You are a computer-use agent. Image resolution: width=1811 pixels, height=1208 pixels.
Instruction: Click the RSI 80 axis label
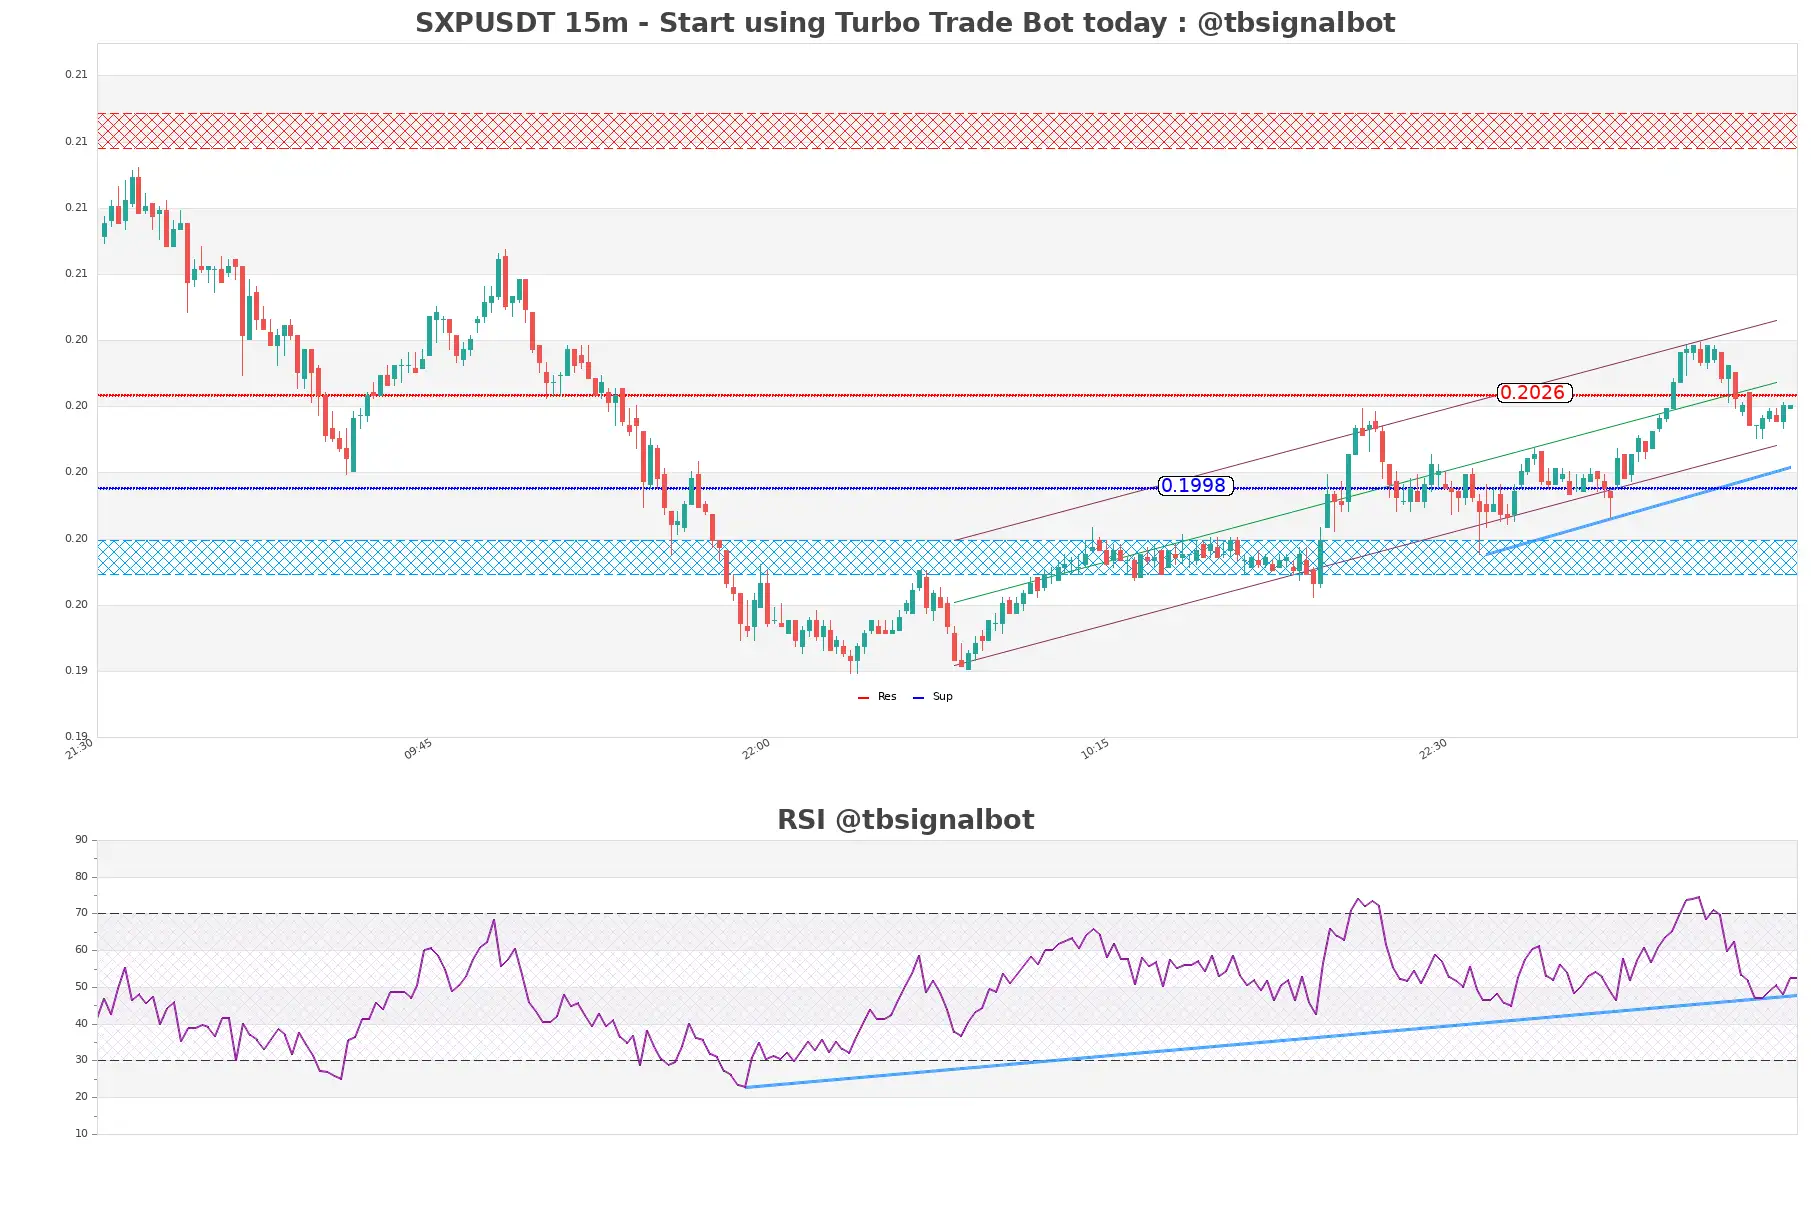coord(81,877)
